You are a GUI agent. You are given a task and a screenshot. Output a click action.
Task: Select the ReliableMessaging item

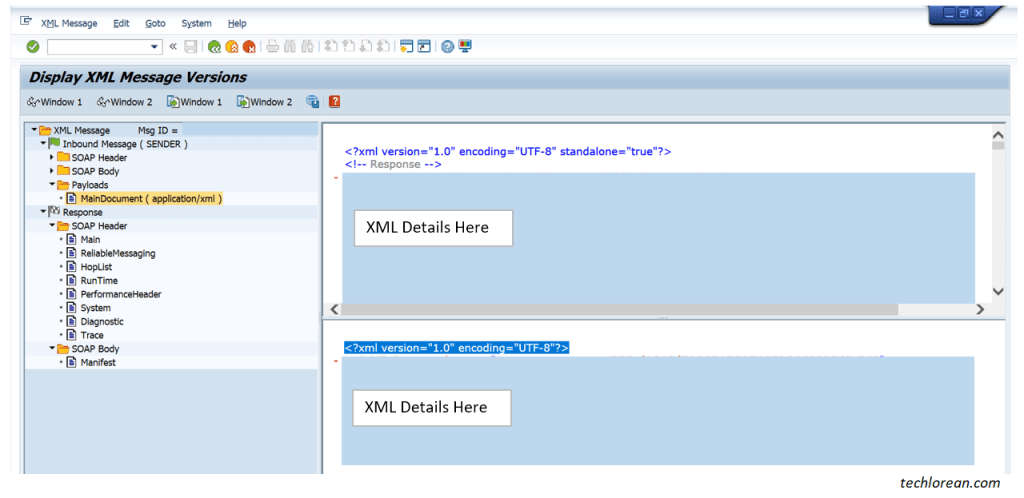[x=118, y=253]
